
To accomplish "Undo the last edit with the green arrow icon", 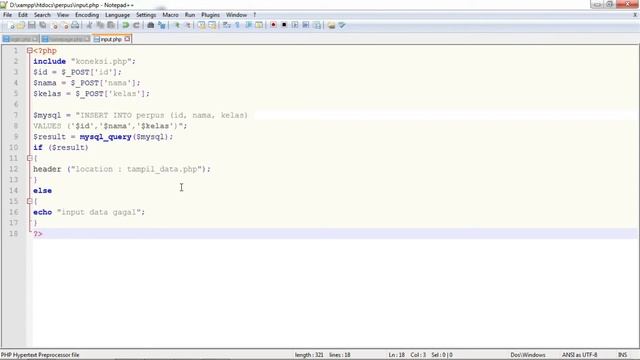I will (x=126, y=25).
